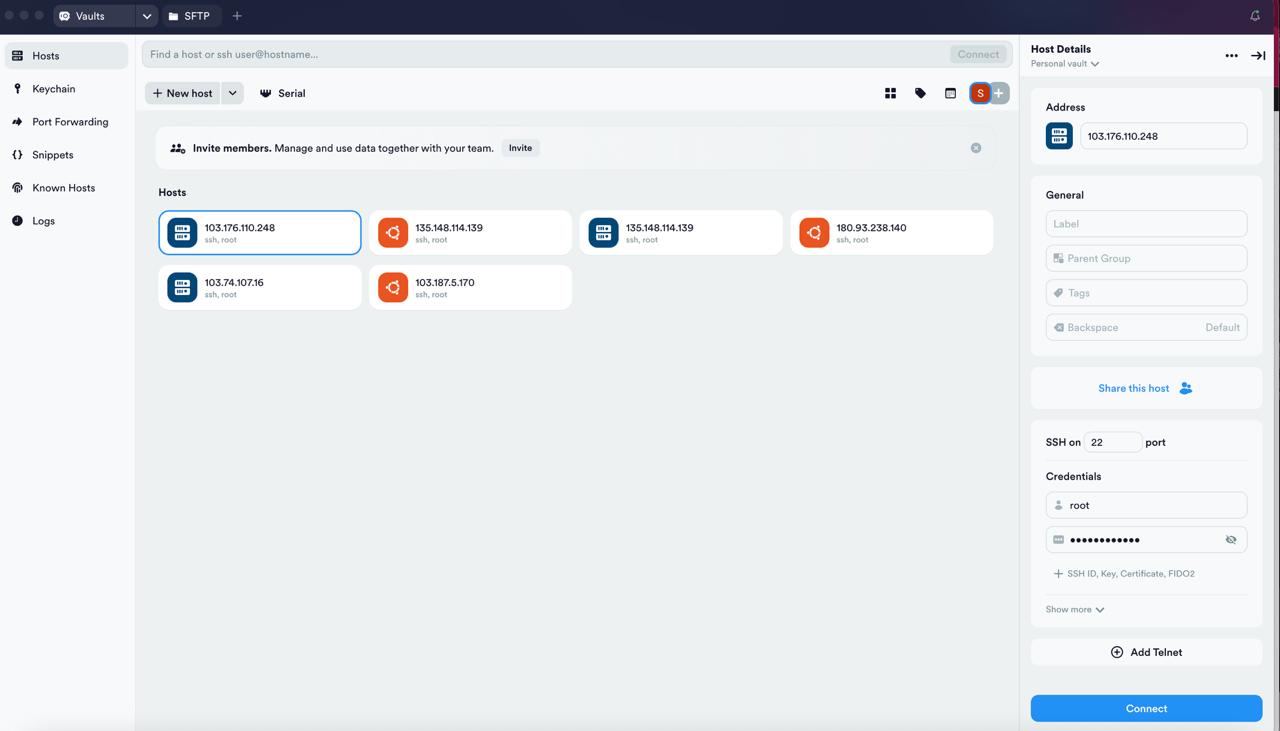Edit the Address field 103.176.110.248
This screenshot has width=1280, height=731.
[x=1163, y=136]
